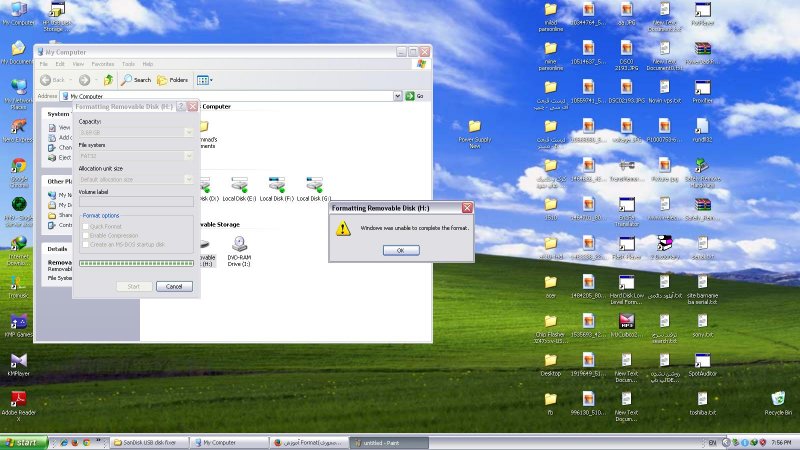
Task: Toggle the Enable Compression checkbox
Action: [86, 236]
